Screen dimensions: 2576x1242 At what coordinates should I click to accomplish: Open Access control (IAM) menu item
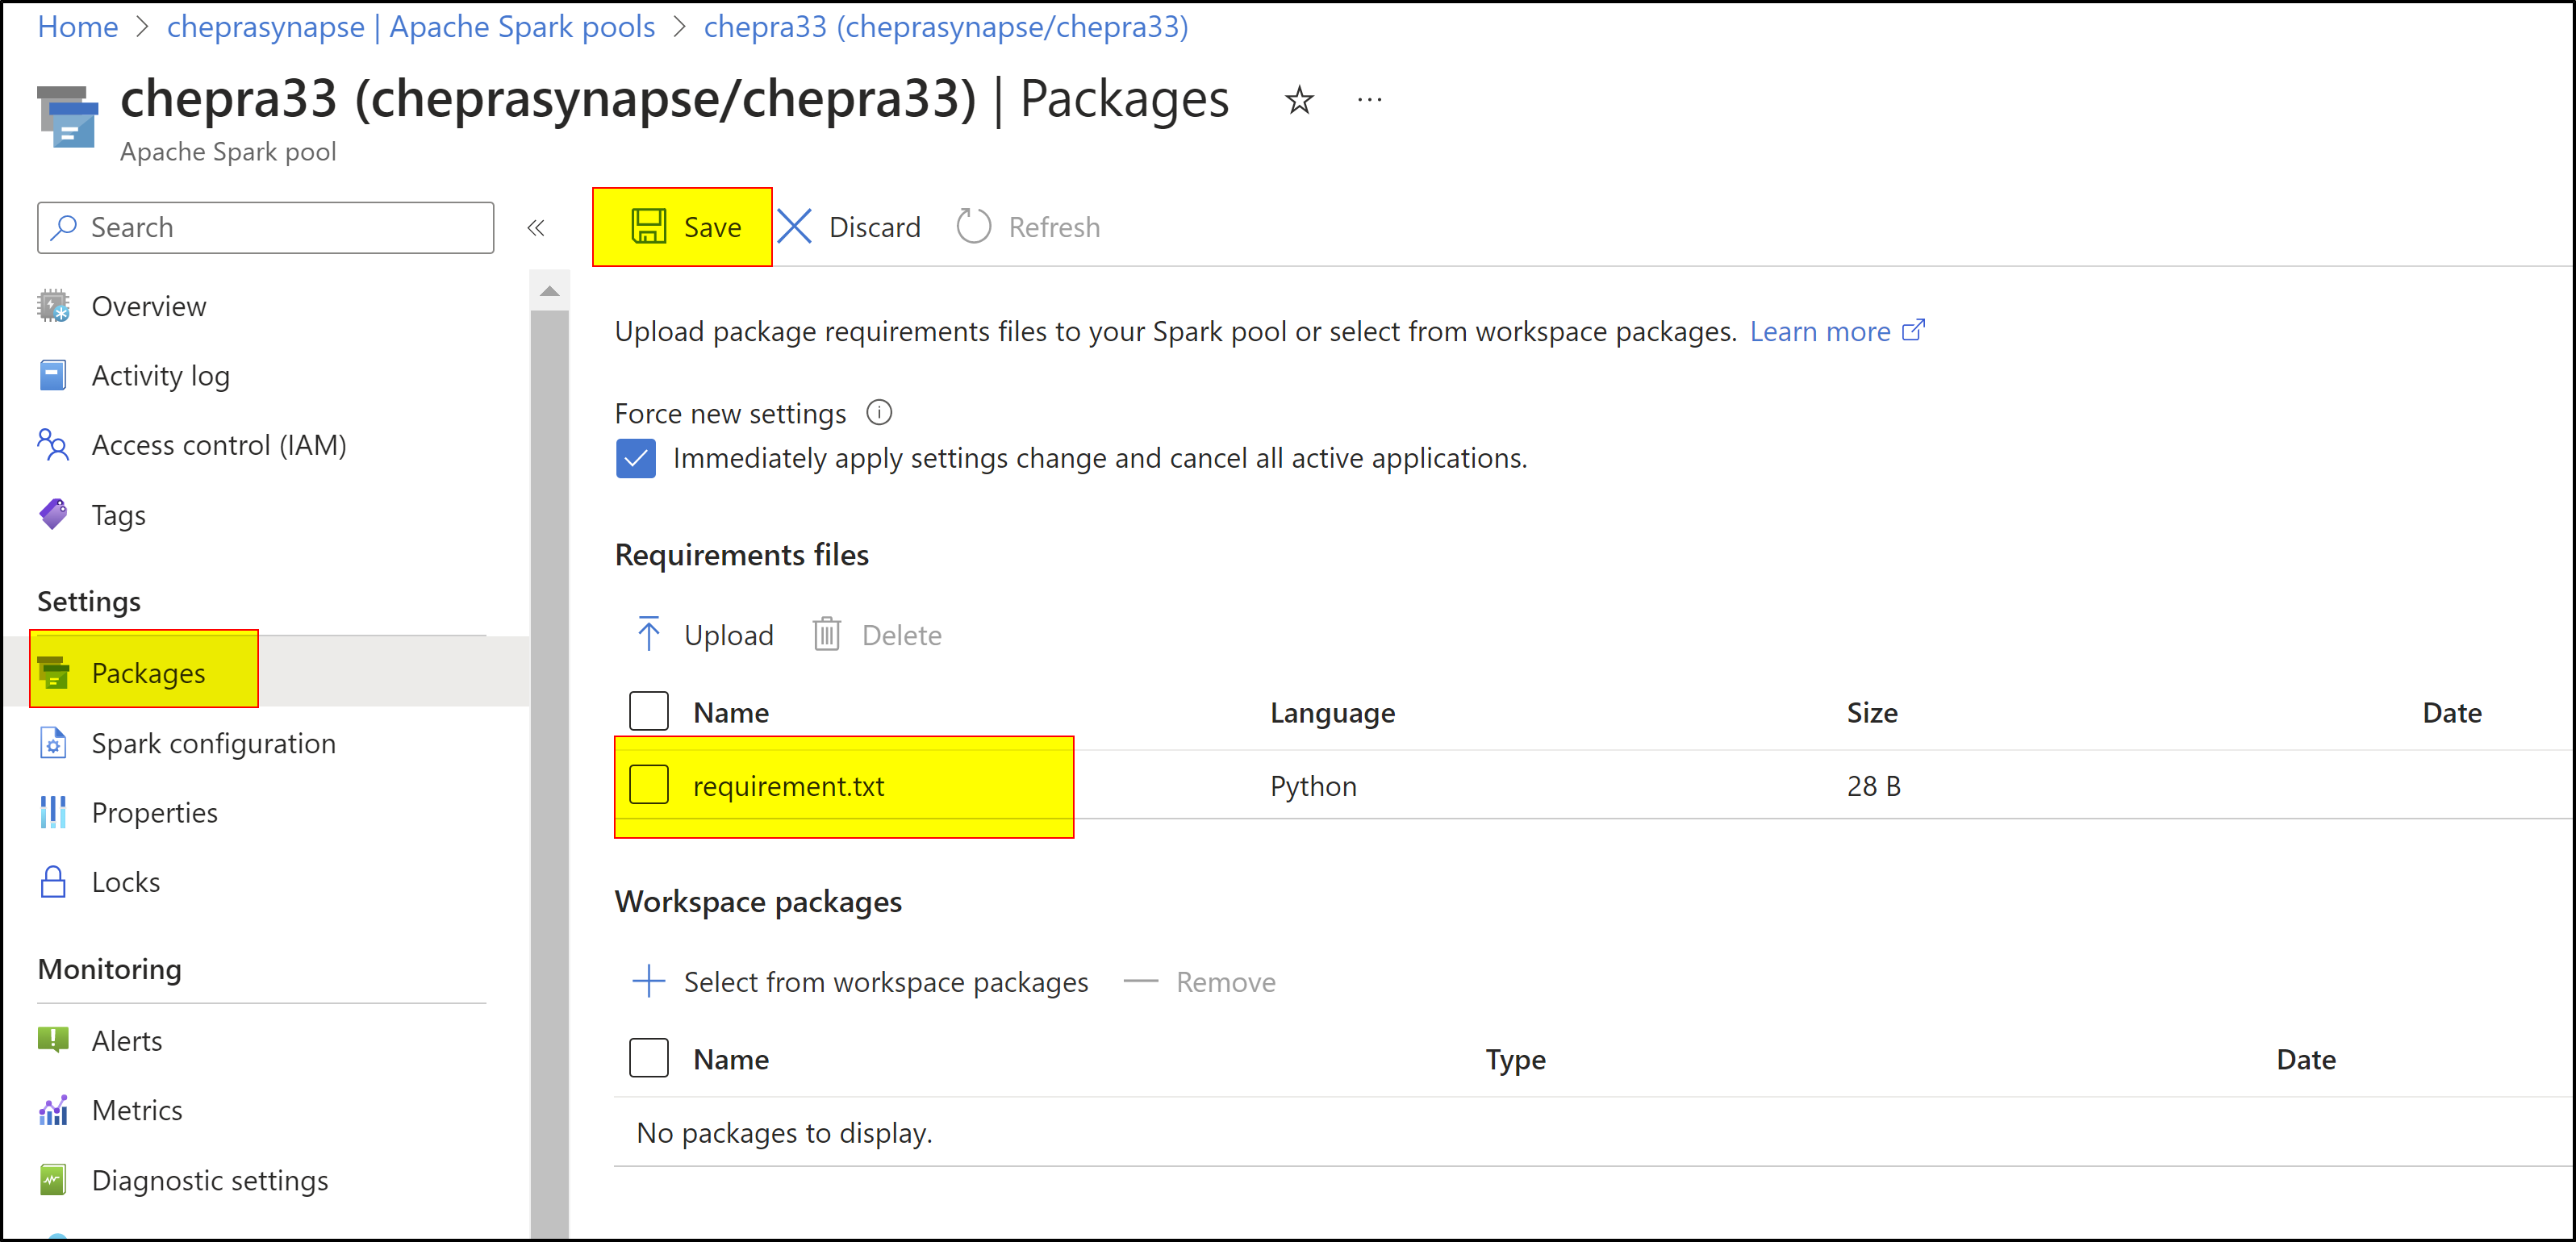tap(219, 445)
